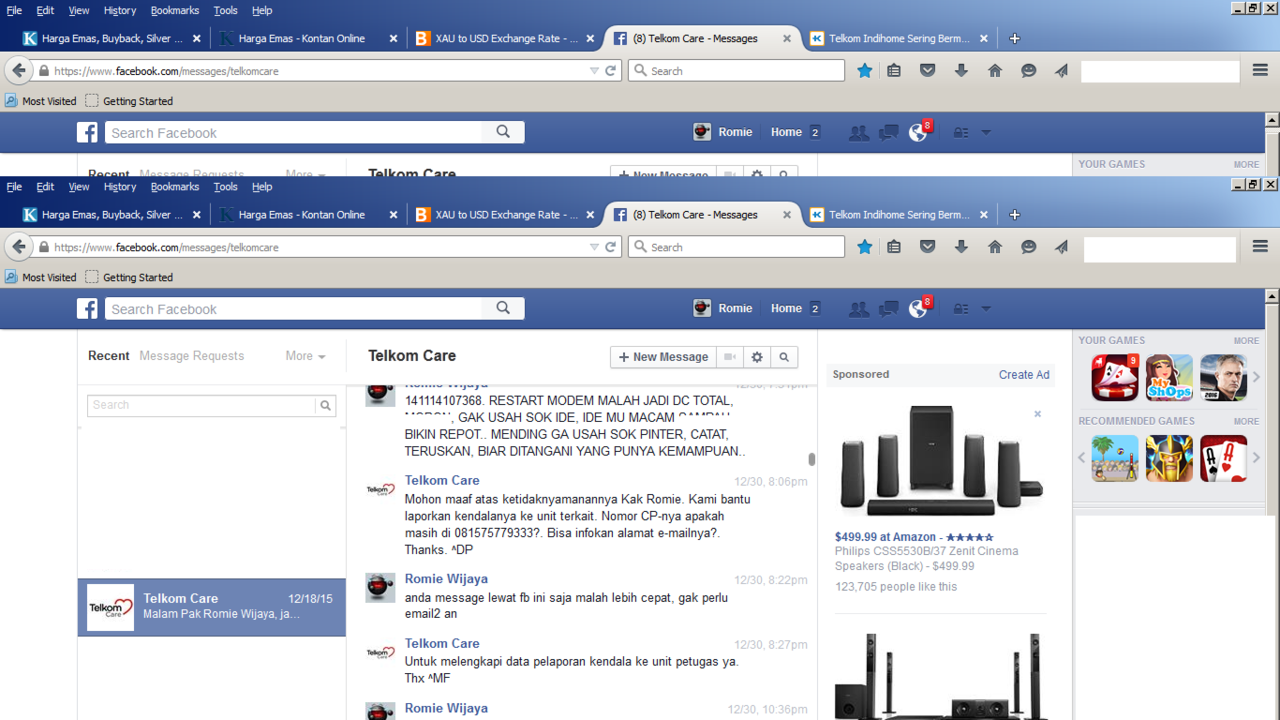
Task: Click Create Ad link
Action: (1024, 375)
